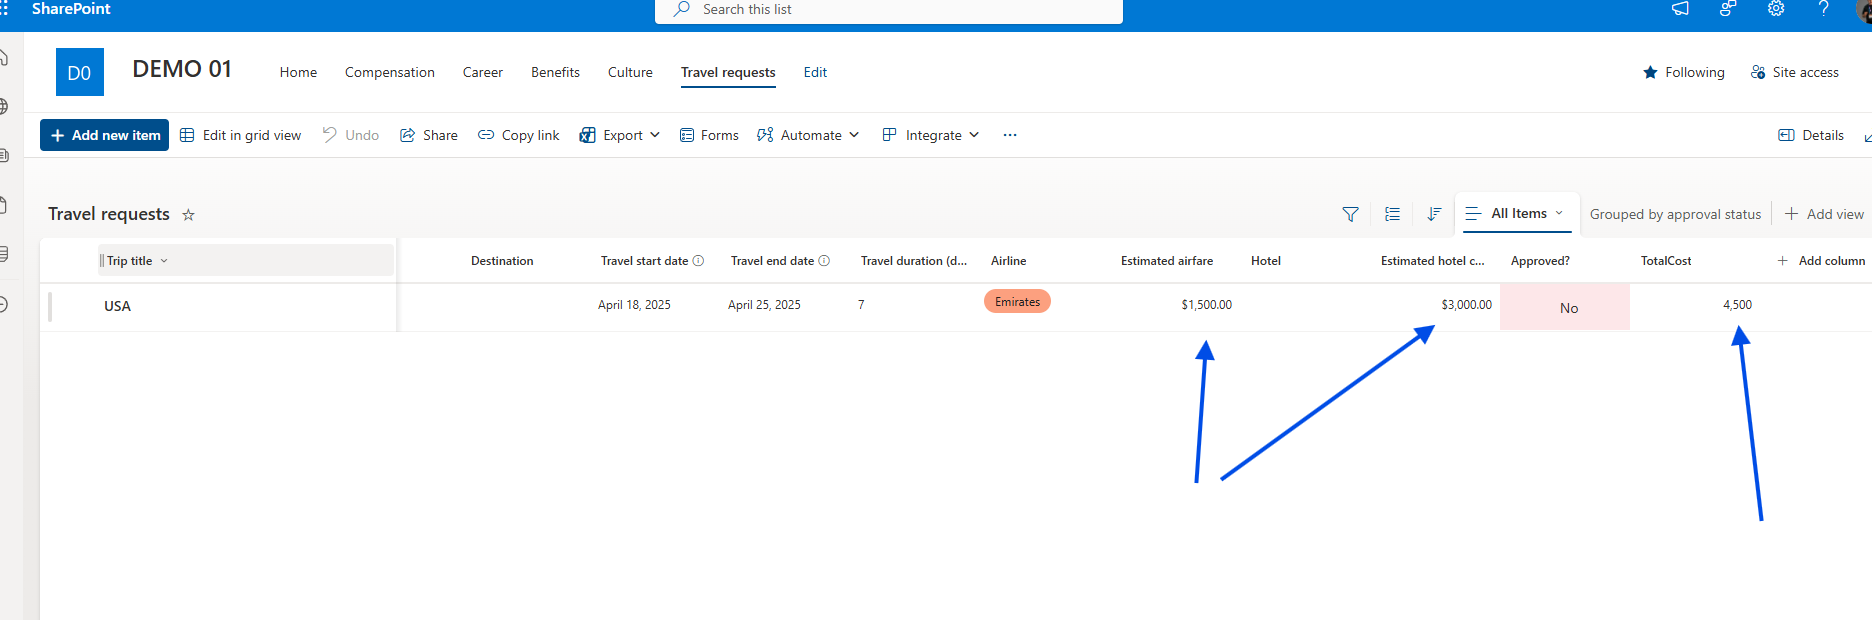Open the Details pane
The image size is (1872, 620).
1811,135
